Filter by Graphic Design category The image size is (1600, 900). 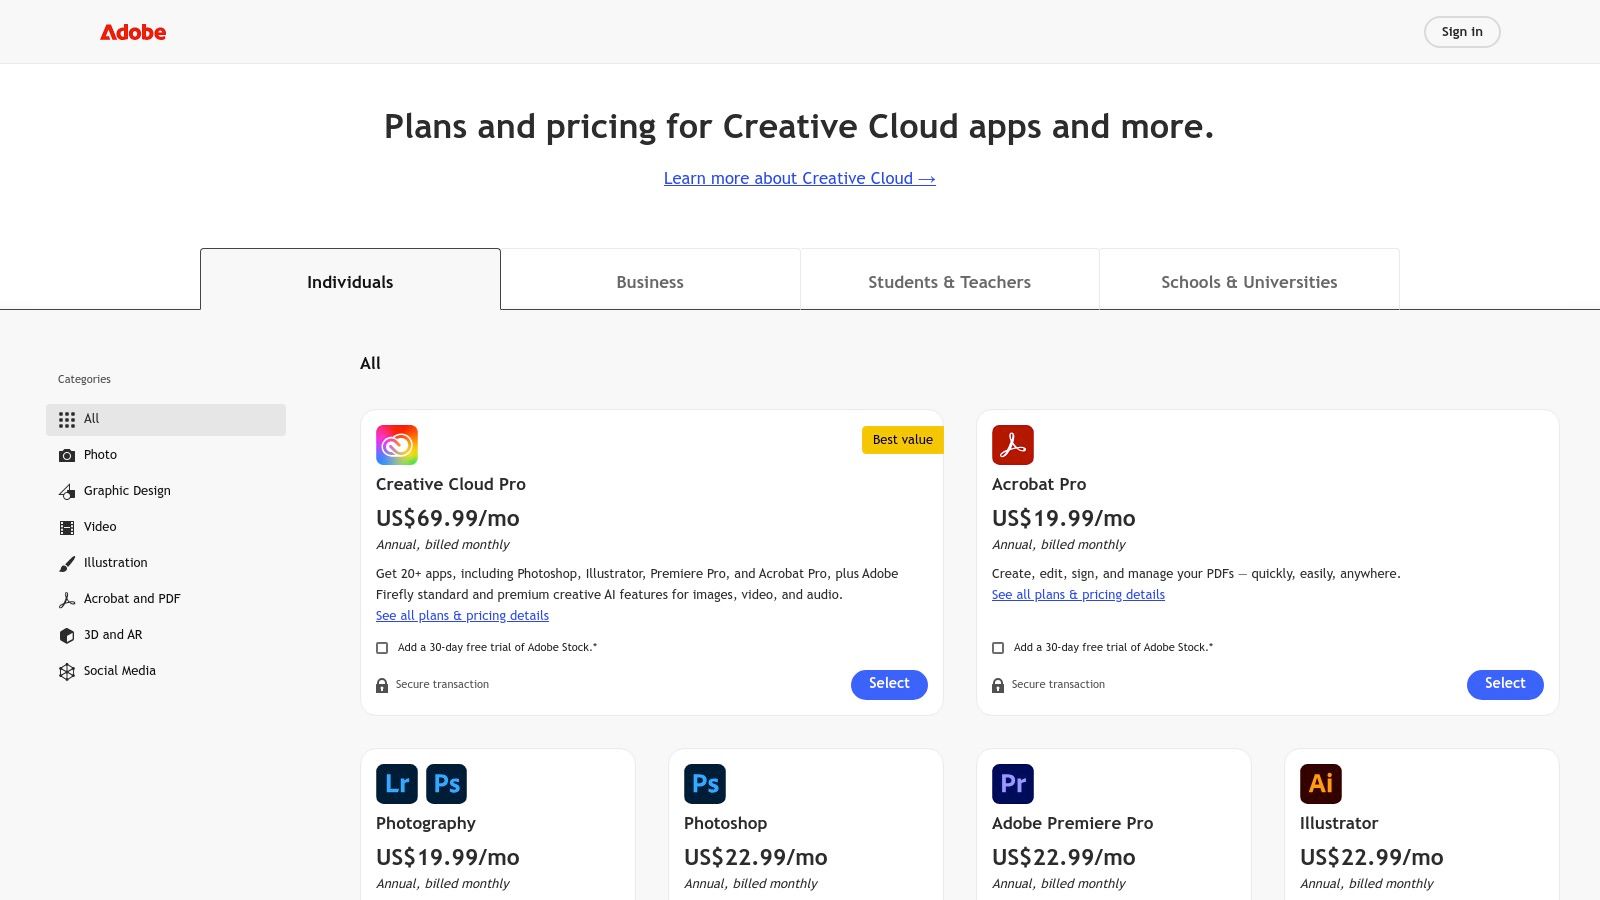pyautogui.click(x=127, y=491)
